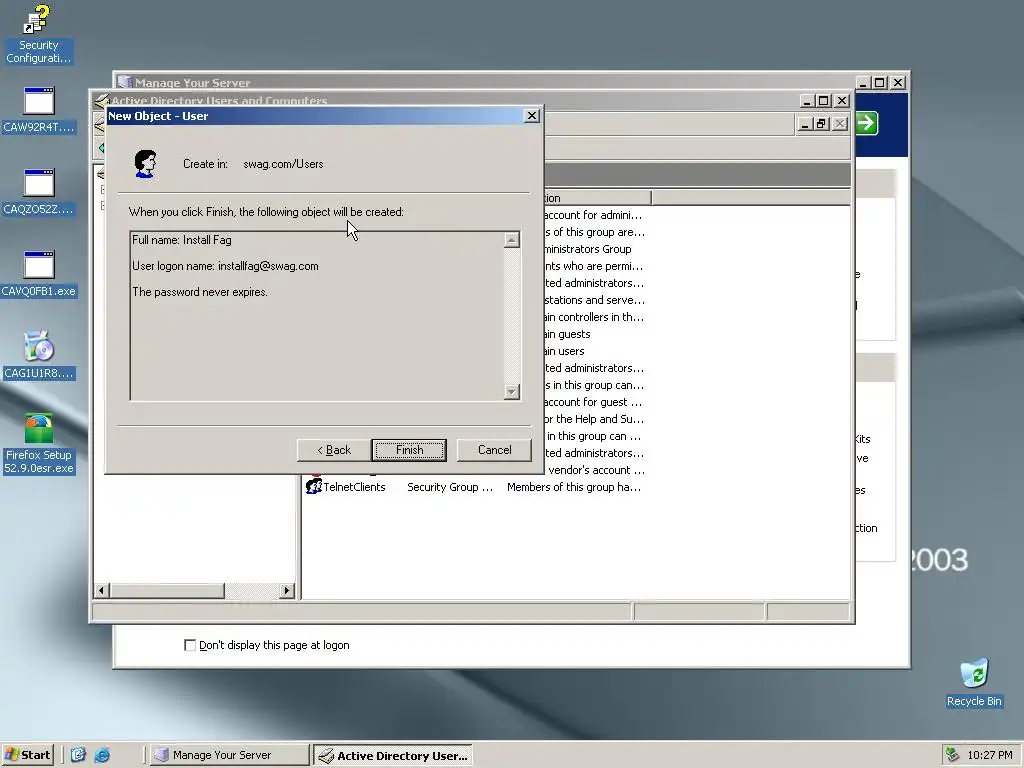
Task: Select 'The password never expires.' line
Action: (200, 292)
